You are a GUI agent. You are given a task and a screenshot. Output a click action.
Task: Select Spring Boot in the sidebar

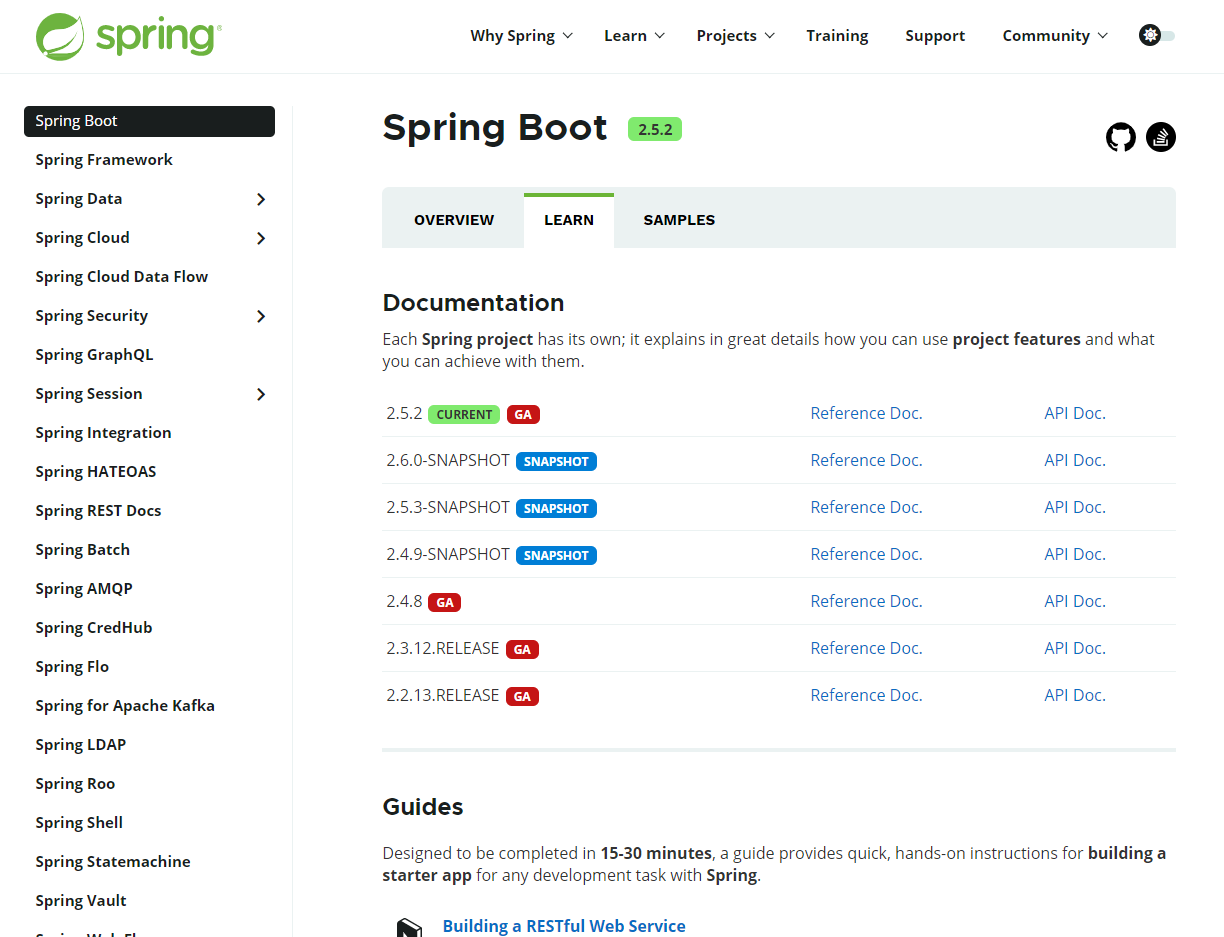pyautogui.click(x=149, y=121)
